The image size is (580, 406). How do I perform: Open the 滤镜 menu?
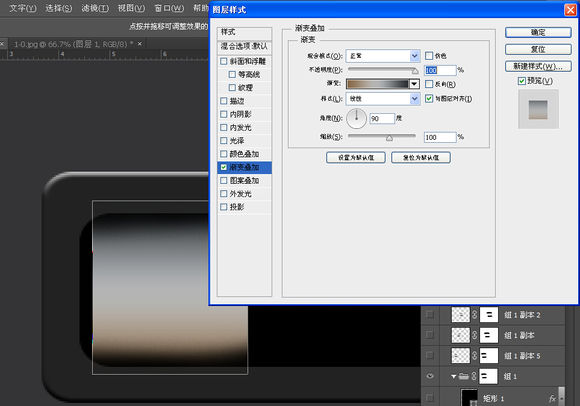point(95,8)
